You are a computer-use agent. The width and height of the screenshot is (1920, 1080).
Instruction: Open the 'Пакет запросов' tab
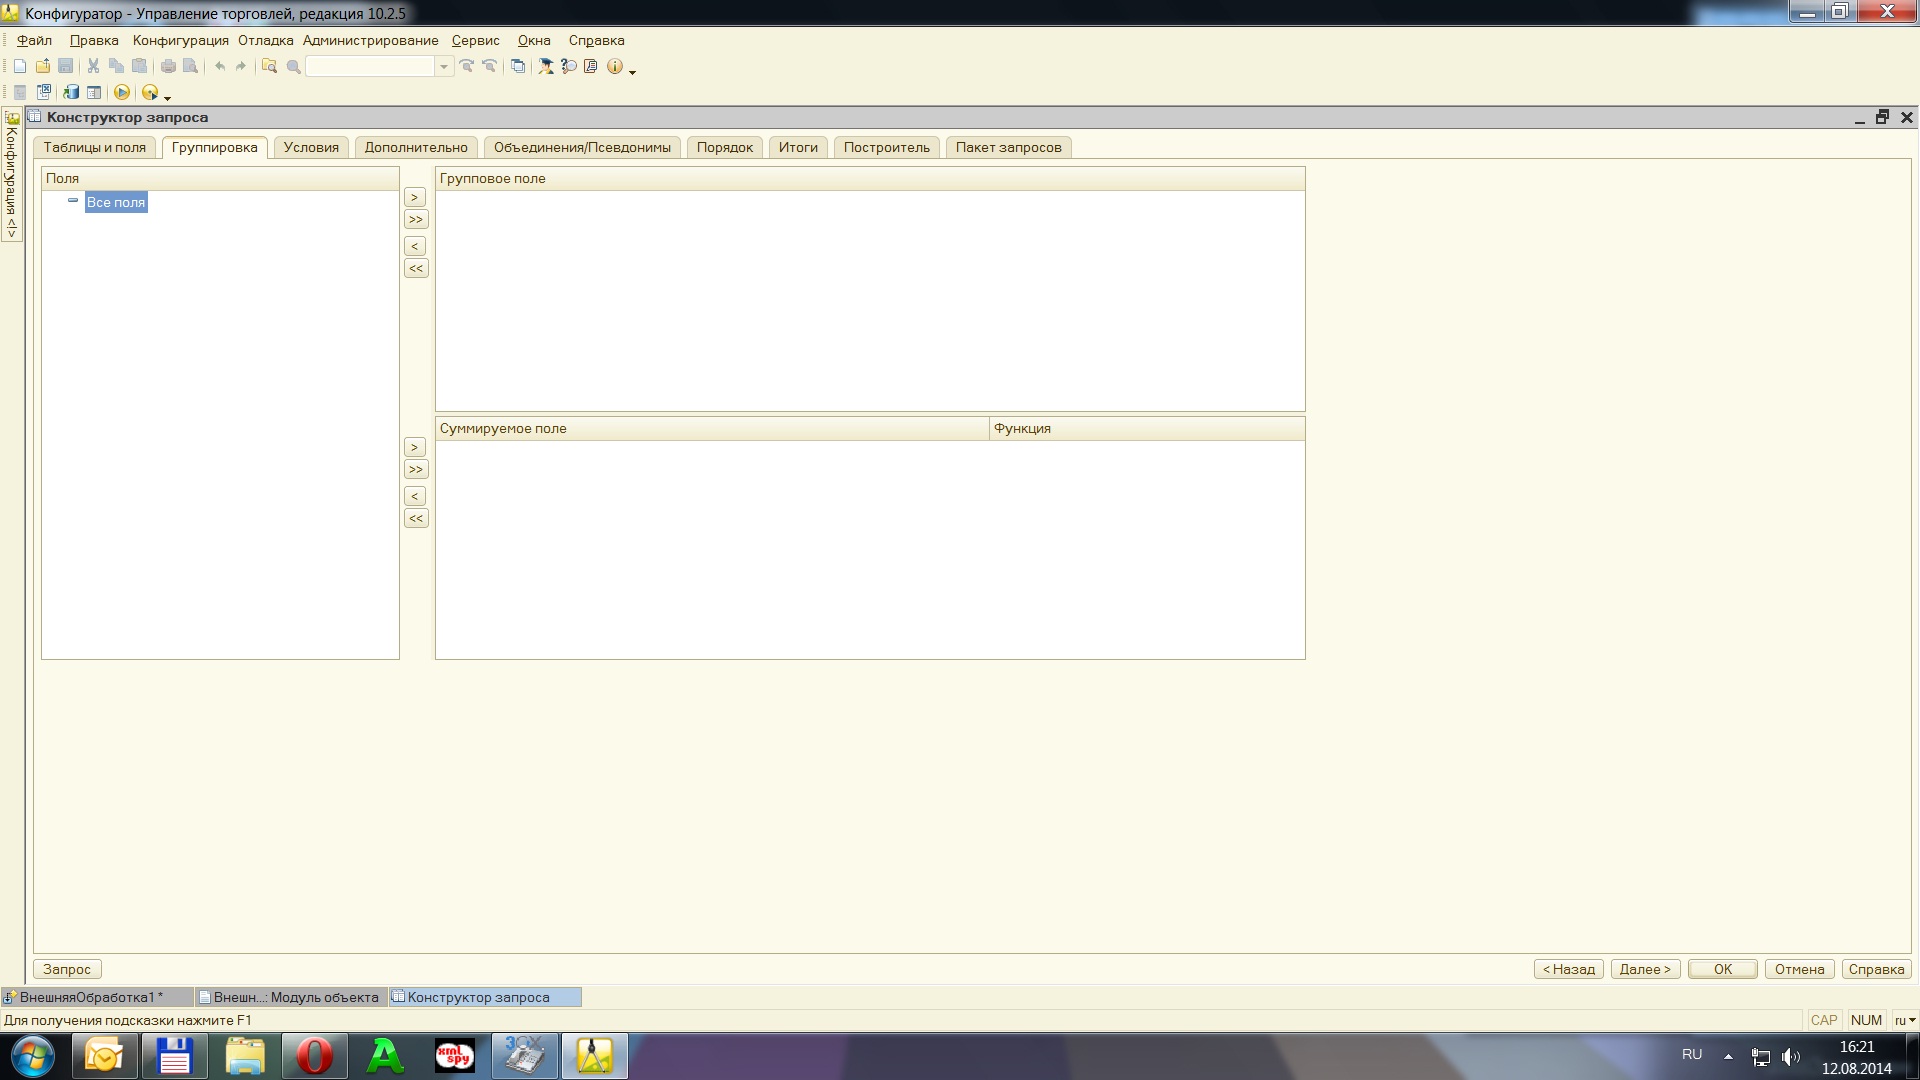tap(1008, 147)
